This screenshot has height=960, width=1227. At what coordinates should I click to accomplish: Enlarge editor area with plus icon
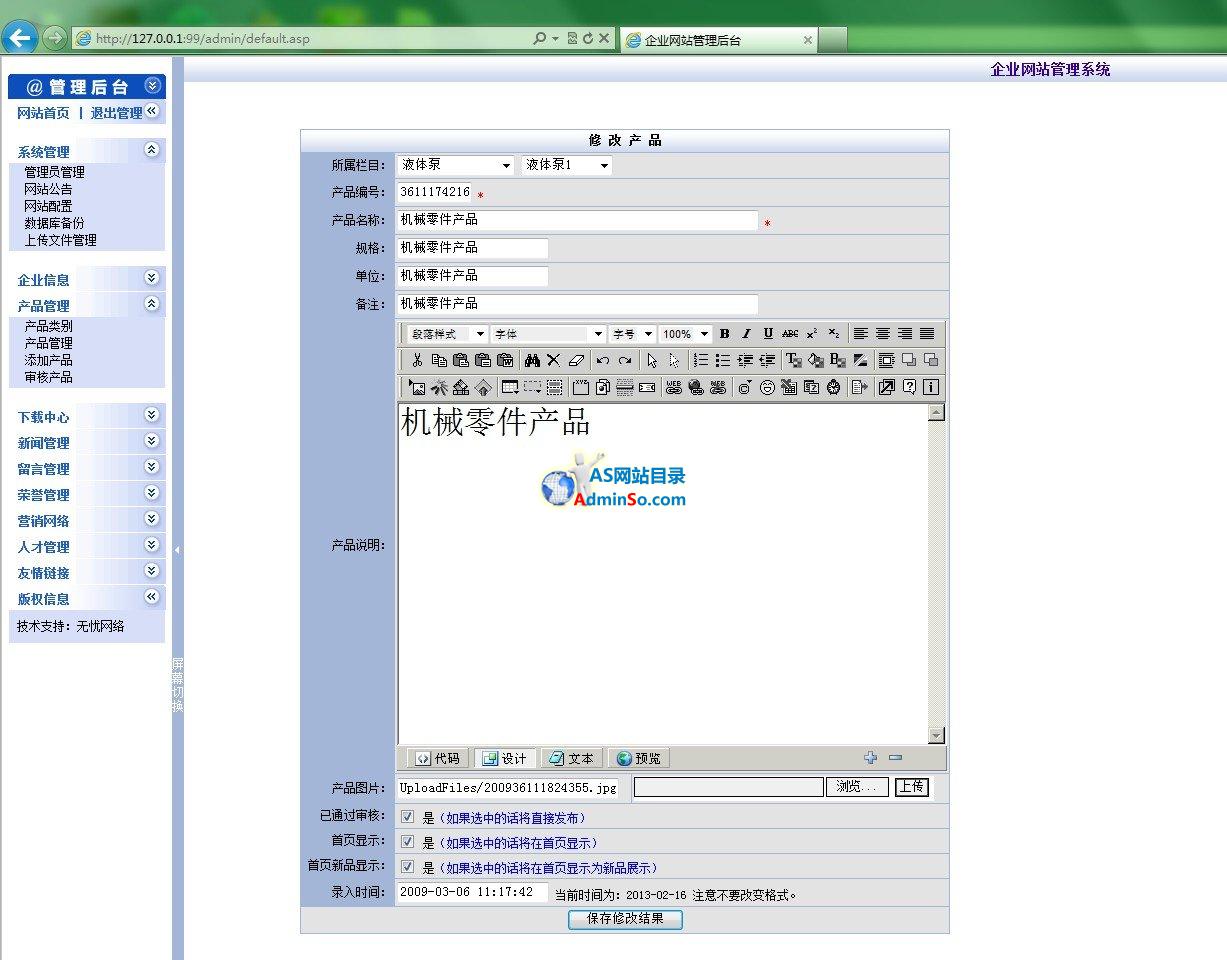(x=871, y=758)
